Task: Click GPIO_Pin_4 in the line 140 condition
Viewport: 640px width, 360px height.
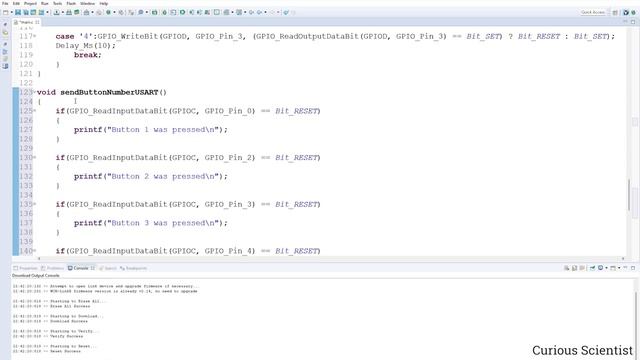Action: point(229,251)
